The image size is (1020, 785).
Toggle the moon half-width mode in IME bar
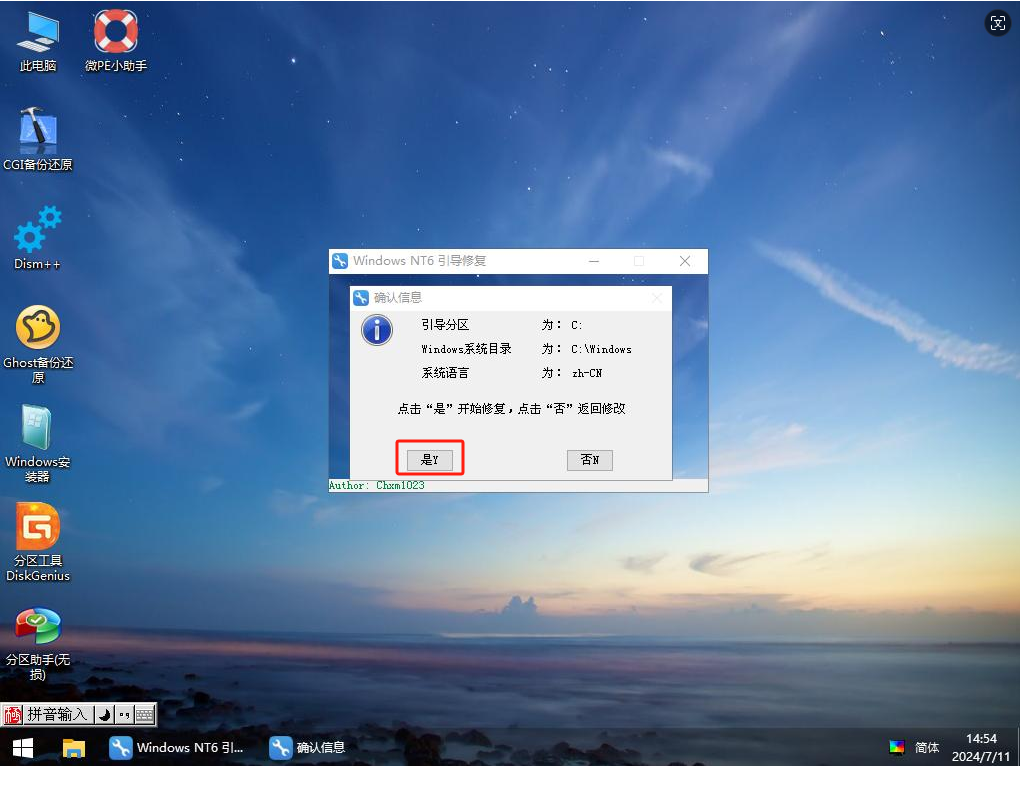[104, 715]
